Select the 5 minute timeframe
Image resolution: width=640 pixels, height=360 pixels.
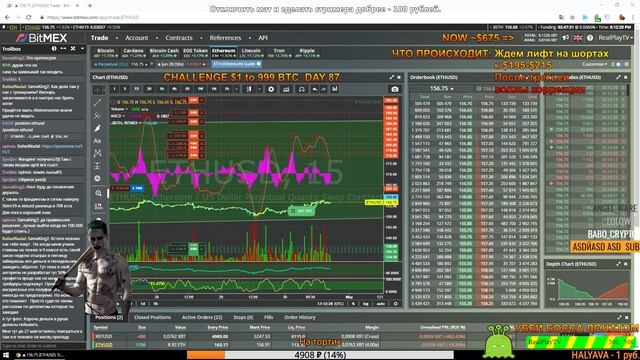coord(125,89)
